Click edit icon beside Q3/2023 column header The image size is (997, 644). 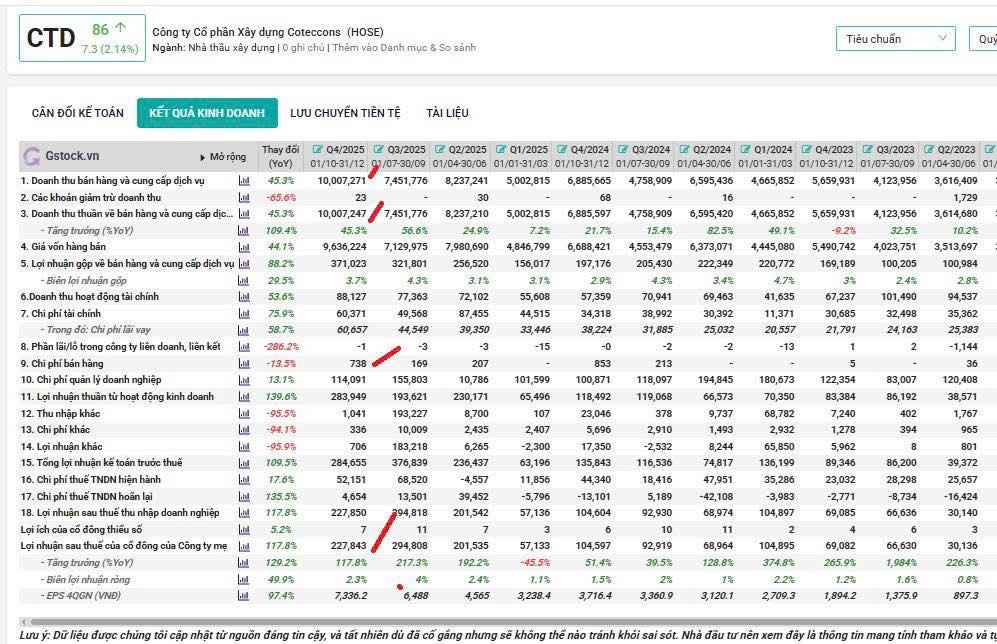(x=867, y=149)
